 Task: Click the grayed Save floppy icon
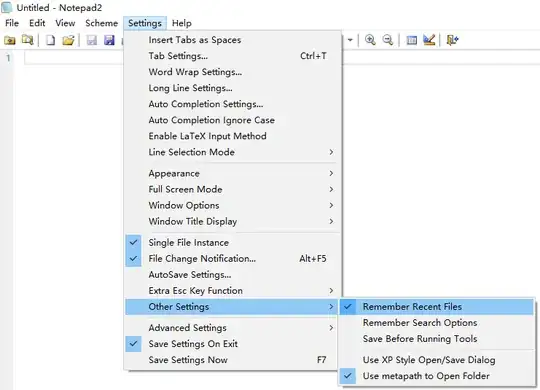click(92, 40)
